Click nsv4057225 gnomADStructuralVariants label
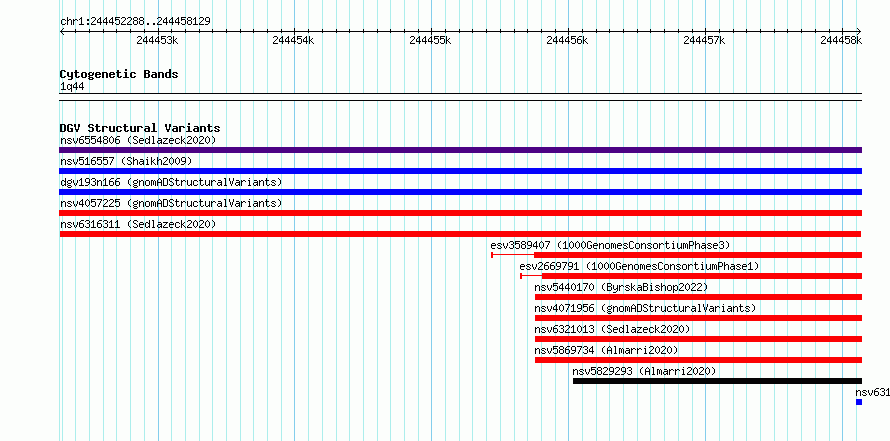 pyautogui.click(x=171, y=203)
